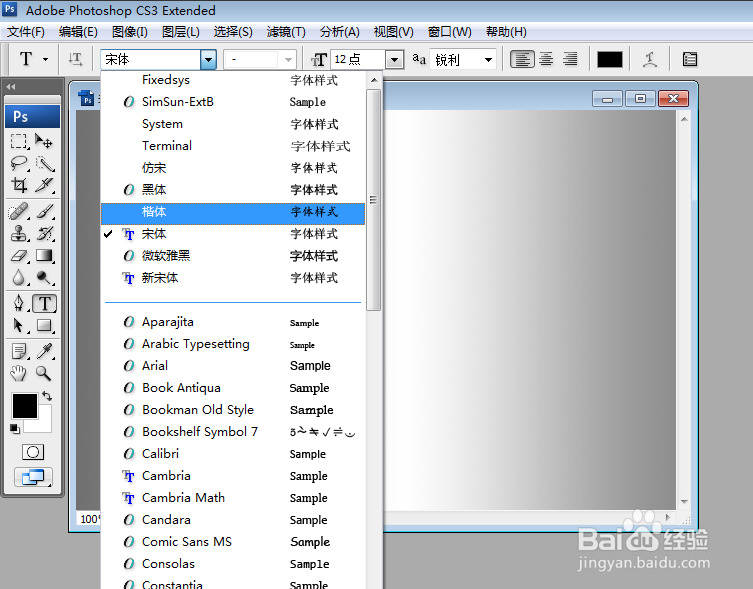The width and height of the screenshot is (753, 589).
Task: Open the 滤镜(T) menu
Action: (x=286, y=32)
